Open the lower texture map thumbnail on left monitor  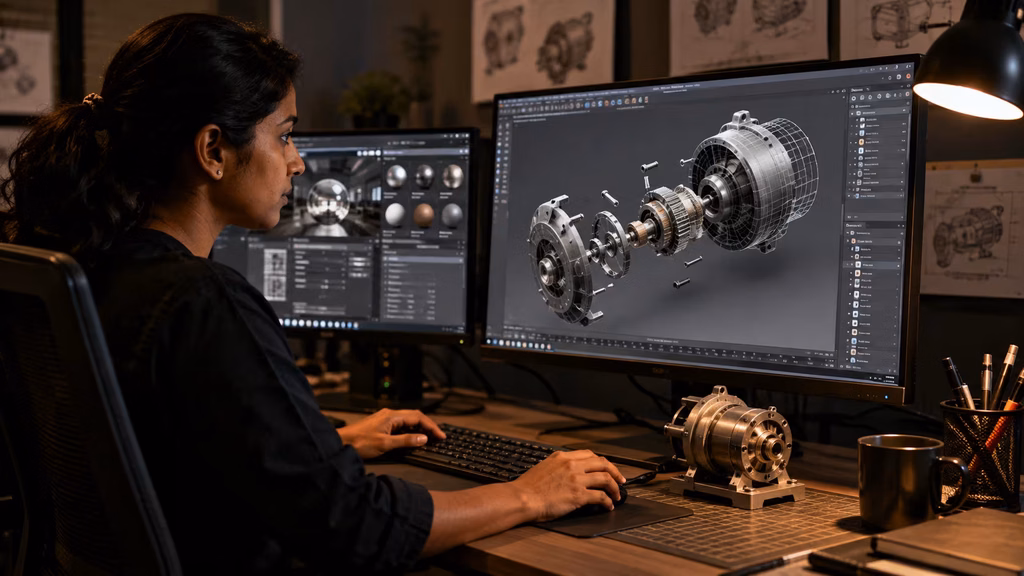pos(275,288)
